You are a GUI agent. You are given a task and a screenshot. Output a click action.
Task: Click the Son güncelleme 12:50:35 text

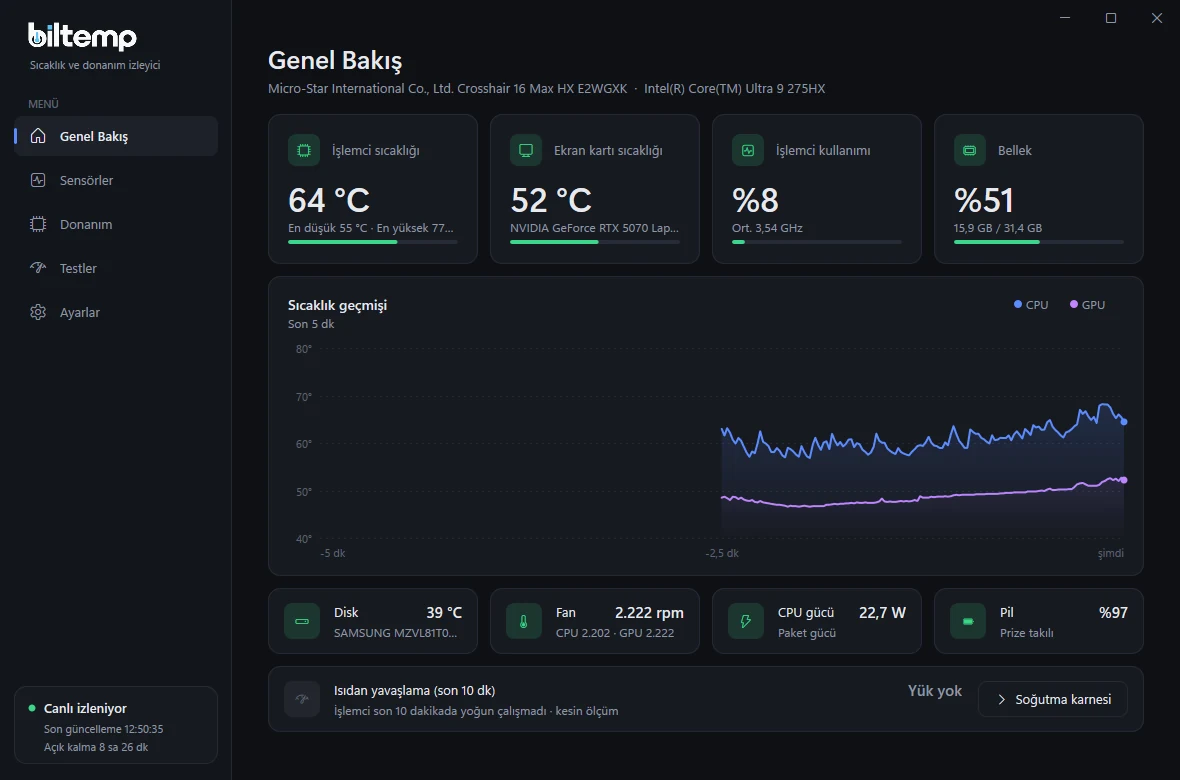[103, 729]
